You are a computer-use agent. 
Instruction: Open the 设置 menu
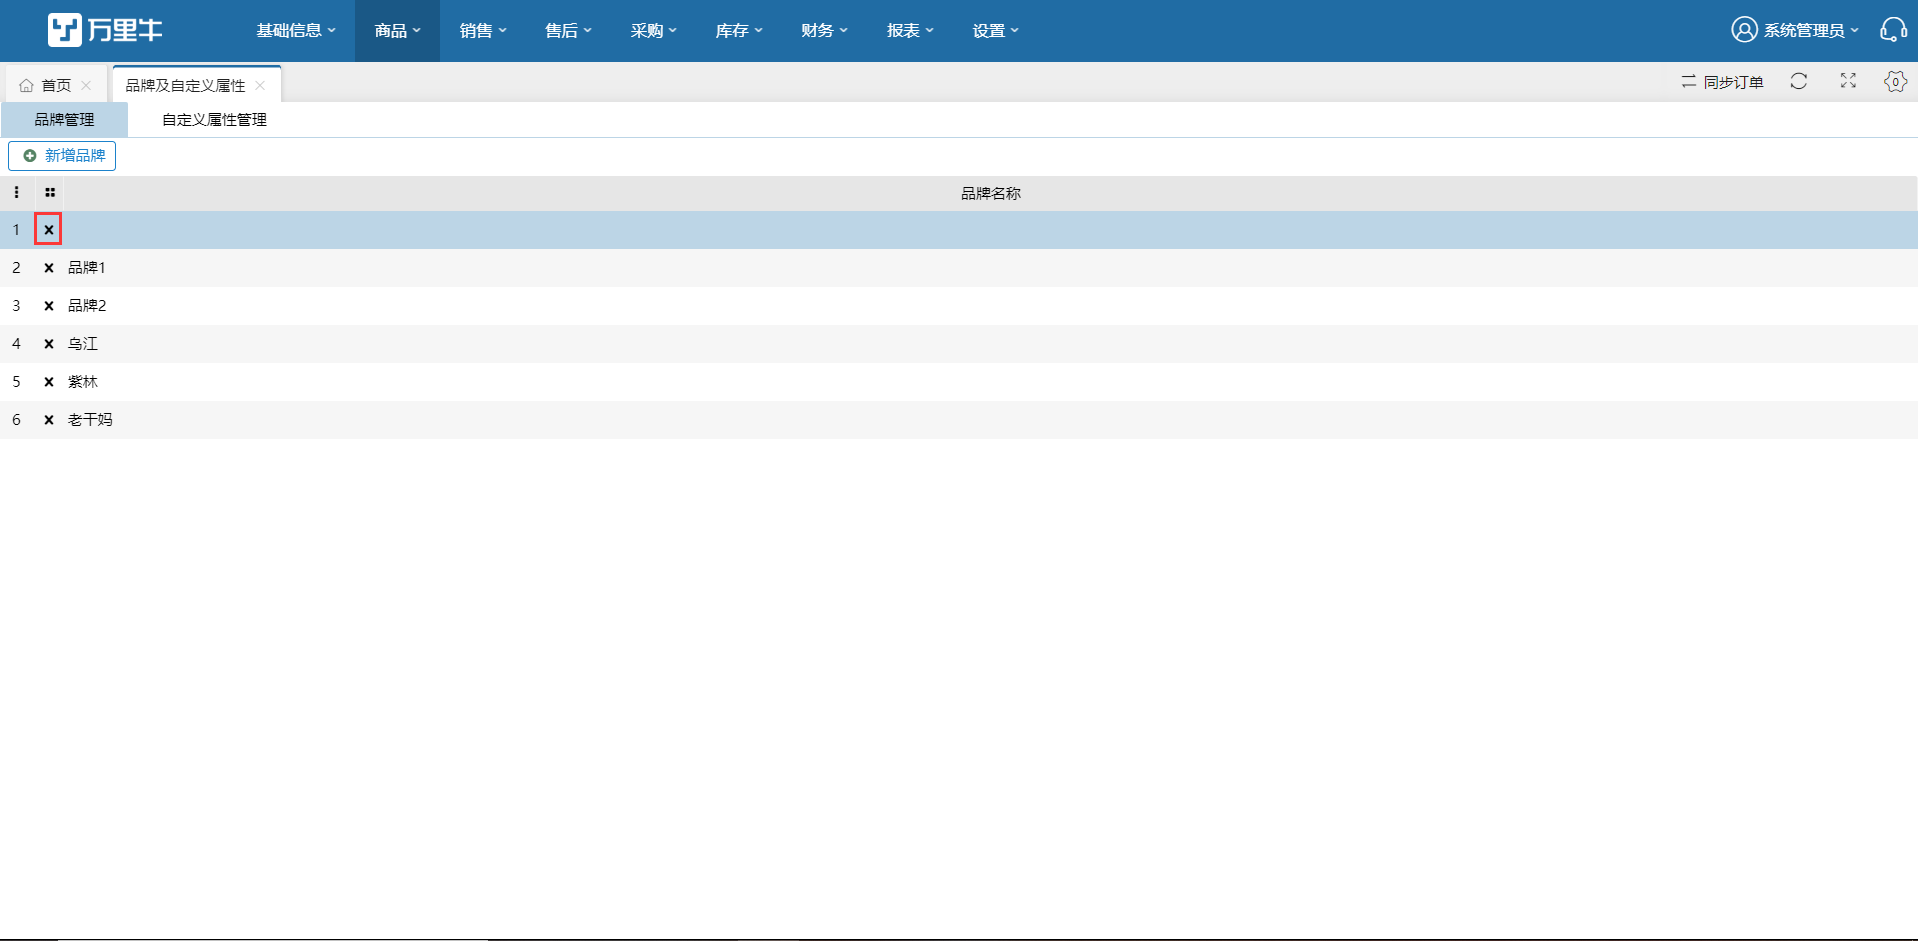(x=995, y=31)
